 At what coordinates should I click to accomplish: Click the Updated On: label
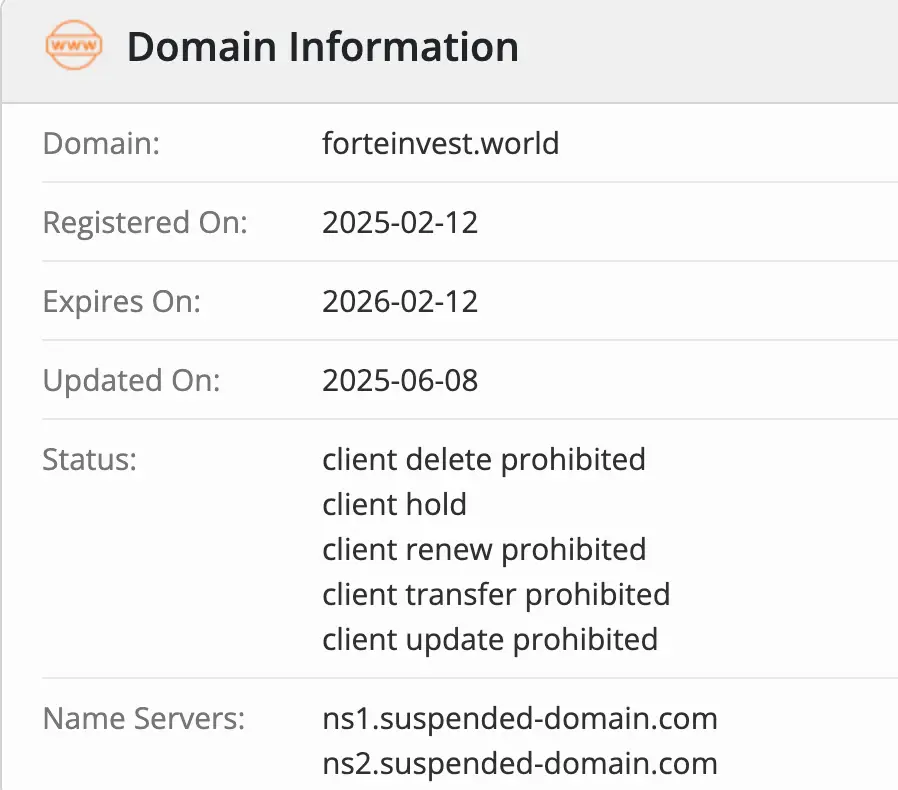point(131,380)
